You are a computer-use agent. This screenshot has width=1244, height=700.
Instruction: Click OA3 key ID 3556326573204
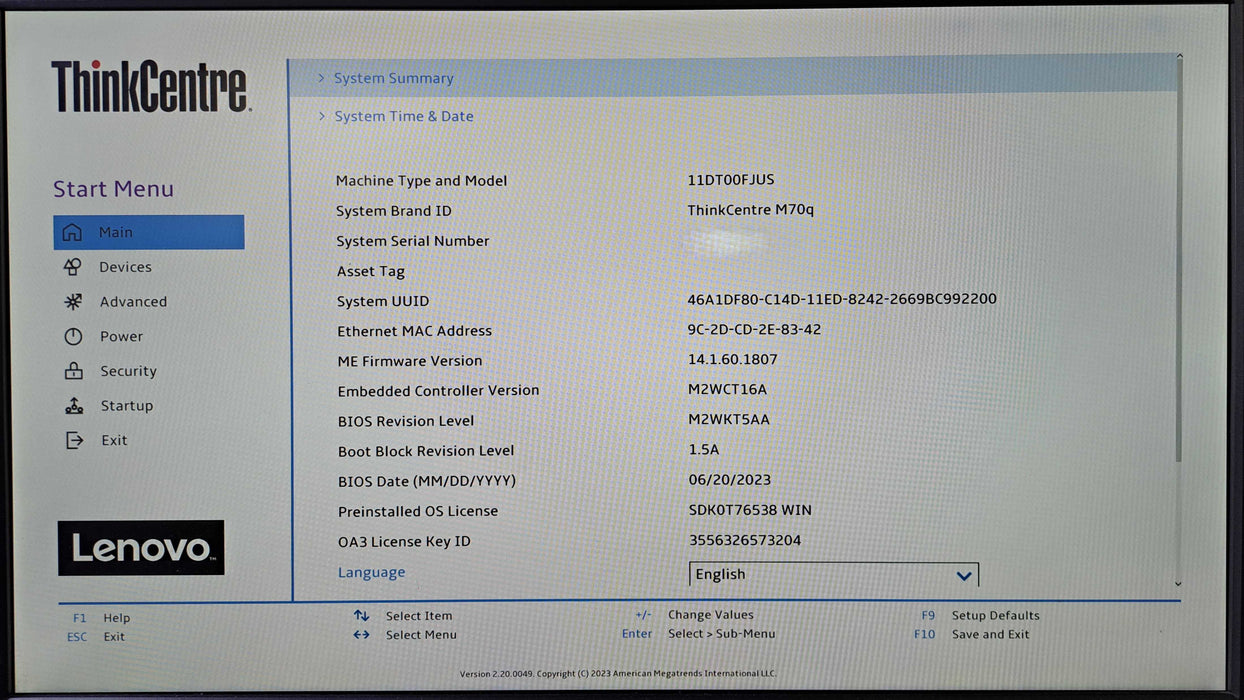tap(745, 540)
